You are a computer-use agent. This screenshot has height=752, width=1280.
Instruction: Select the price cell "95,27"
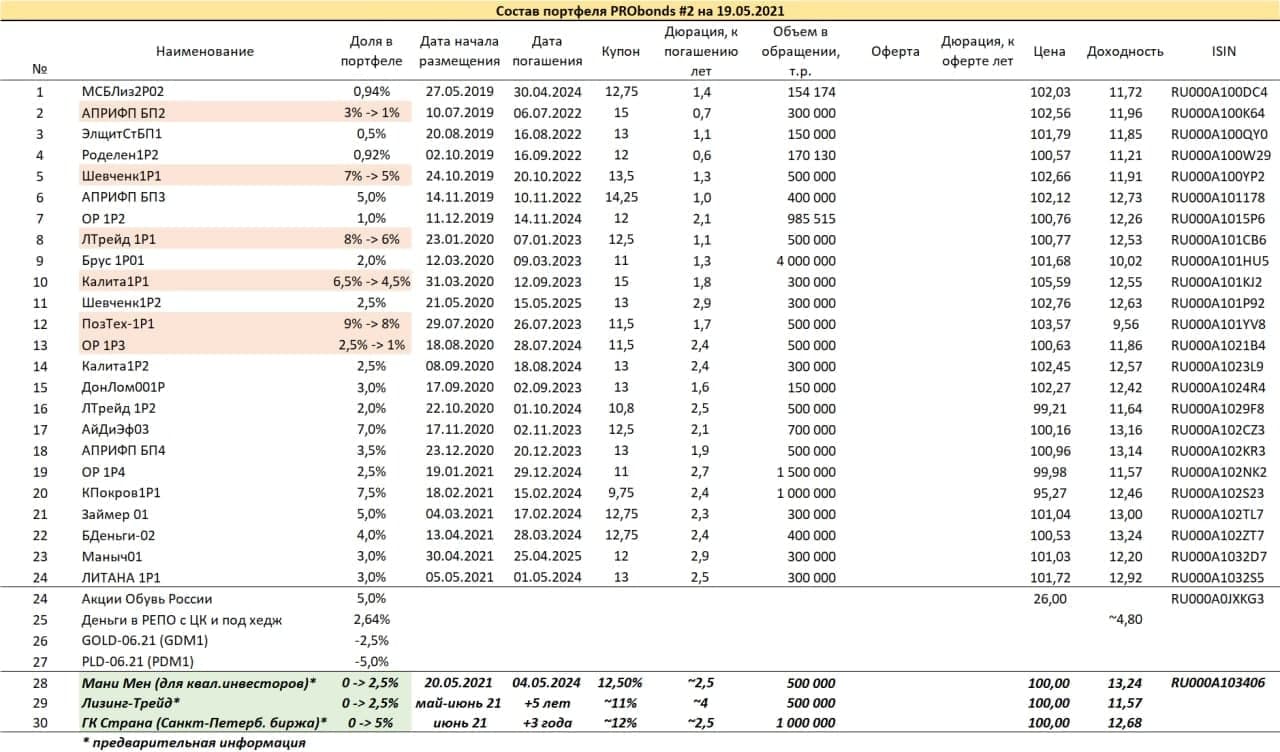[1049, 492]
